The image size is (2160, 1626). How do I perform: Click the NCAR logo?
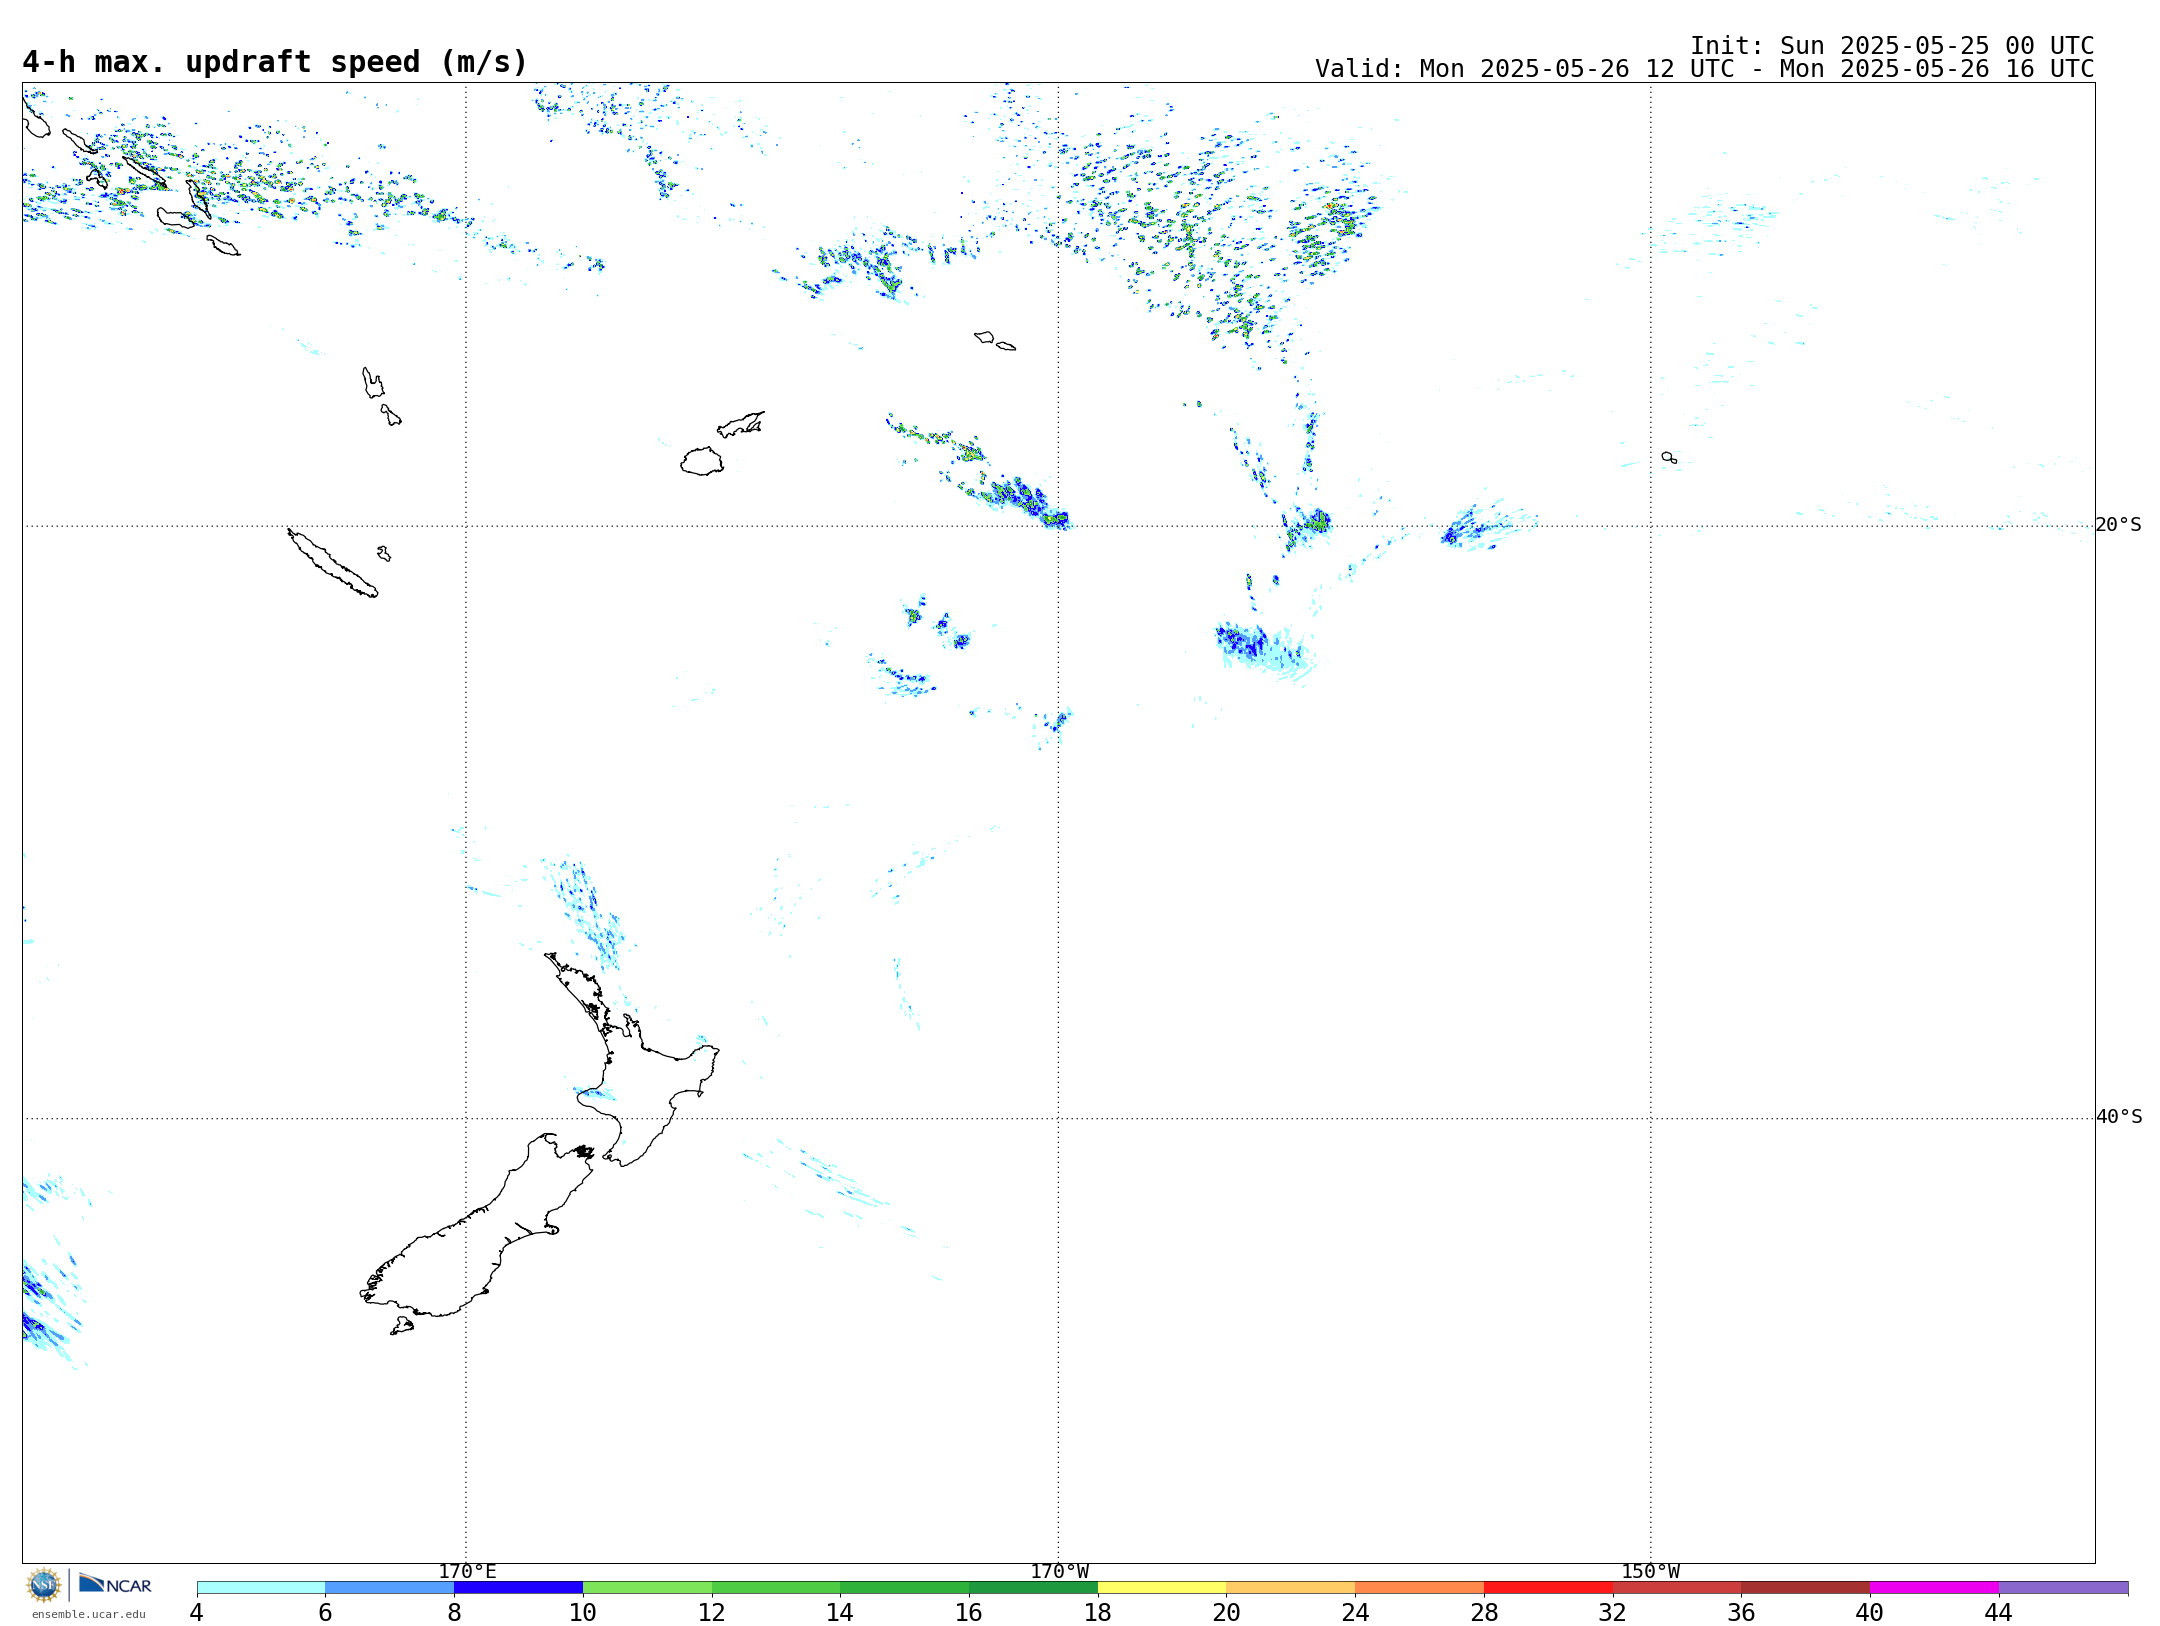[115, 1584]
